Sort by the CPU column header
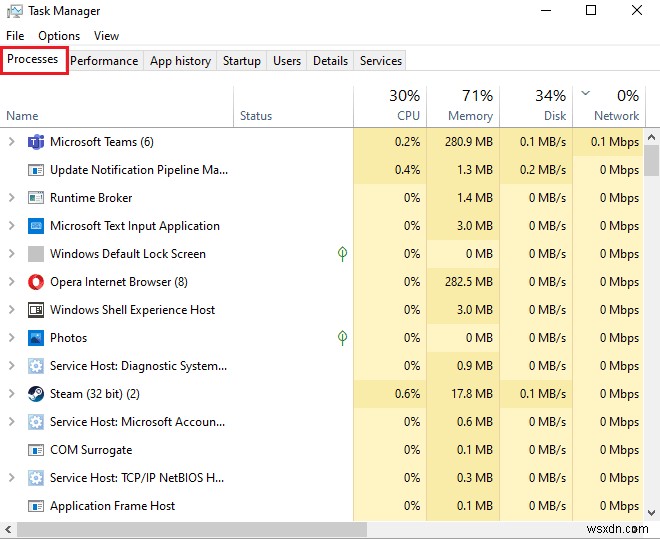Viewport: 660px width, 539px height. pos(390,107)
